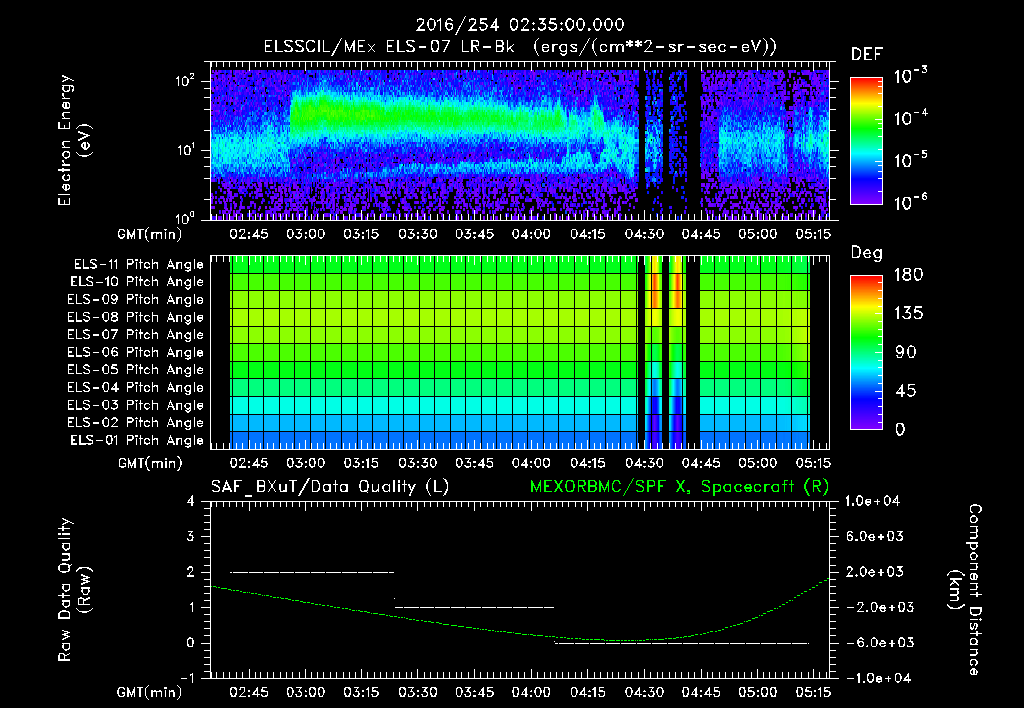This screenshot has height=708, width=1024.
Task: Click the Electron Energy (eV) axis label
Action: click(74, 140)
